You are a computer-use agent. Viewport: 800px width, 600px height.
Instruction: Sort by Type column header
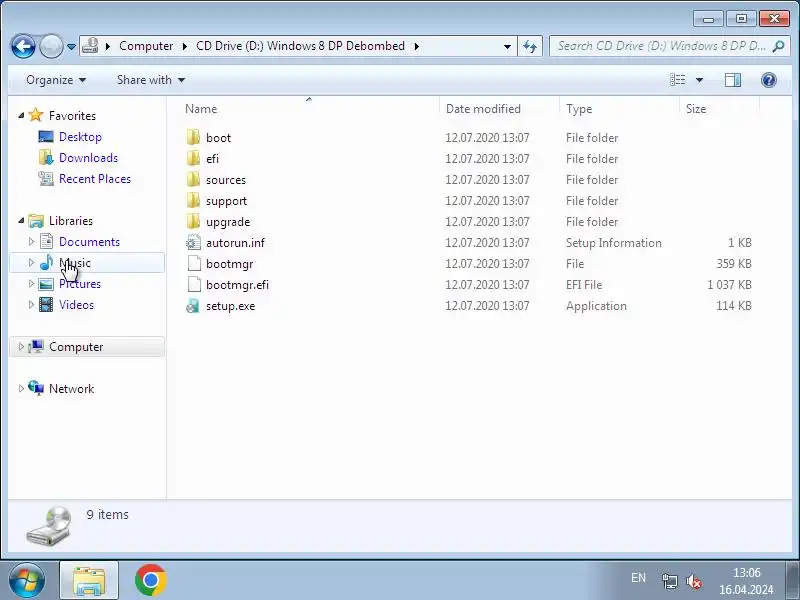579,109
